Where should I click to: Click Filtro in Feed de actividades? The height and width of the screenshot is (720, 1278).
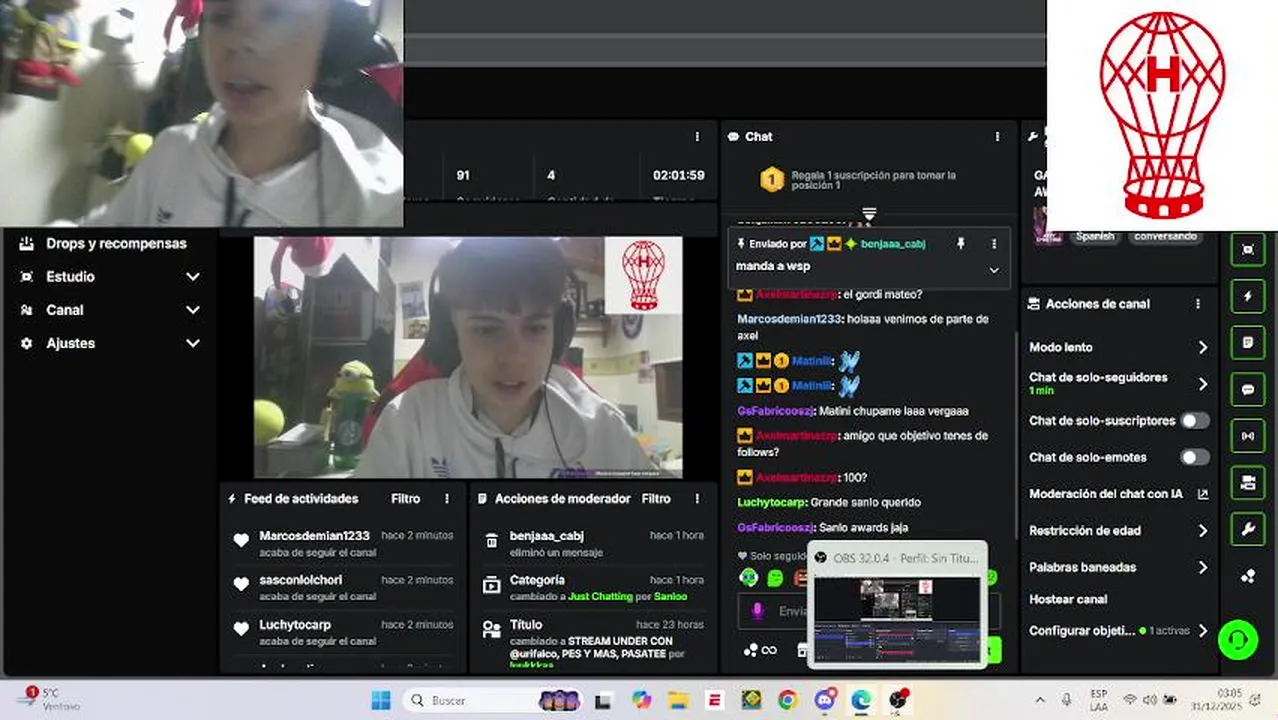point(405,498)
